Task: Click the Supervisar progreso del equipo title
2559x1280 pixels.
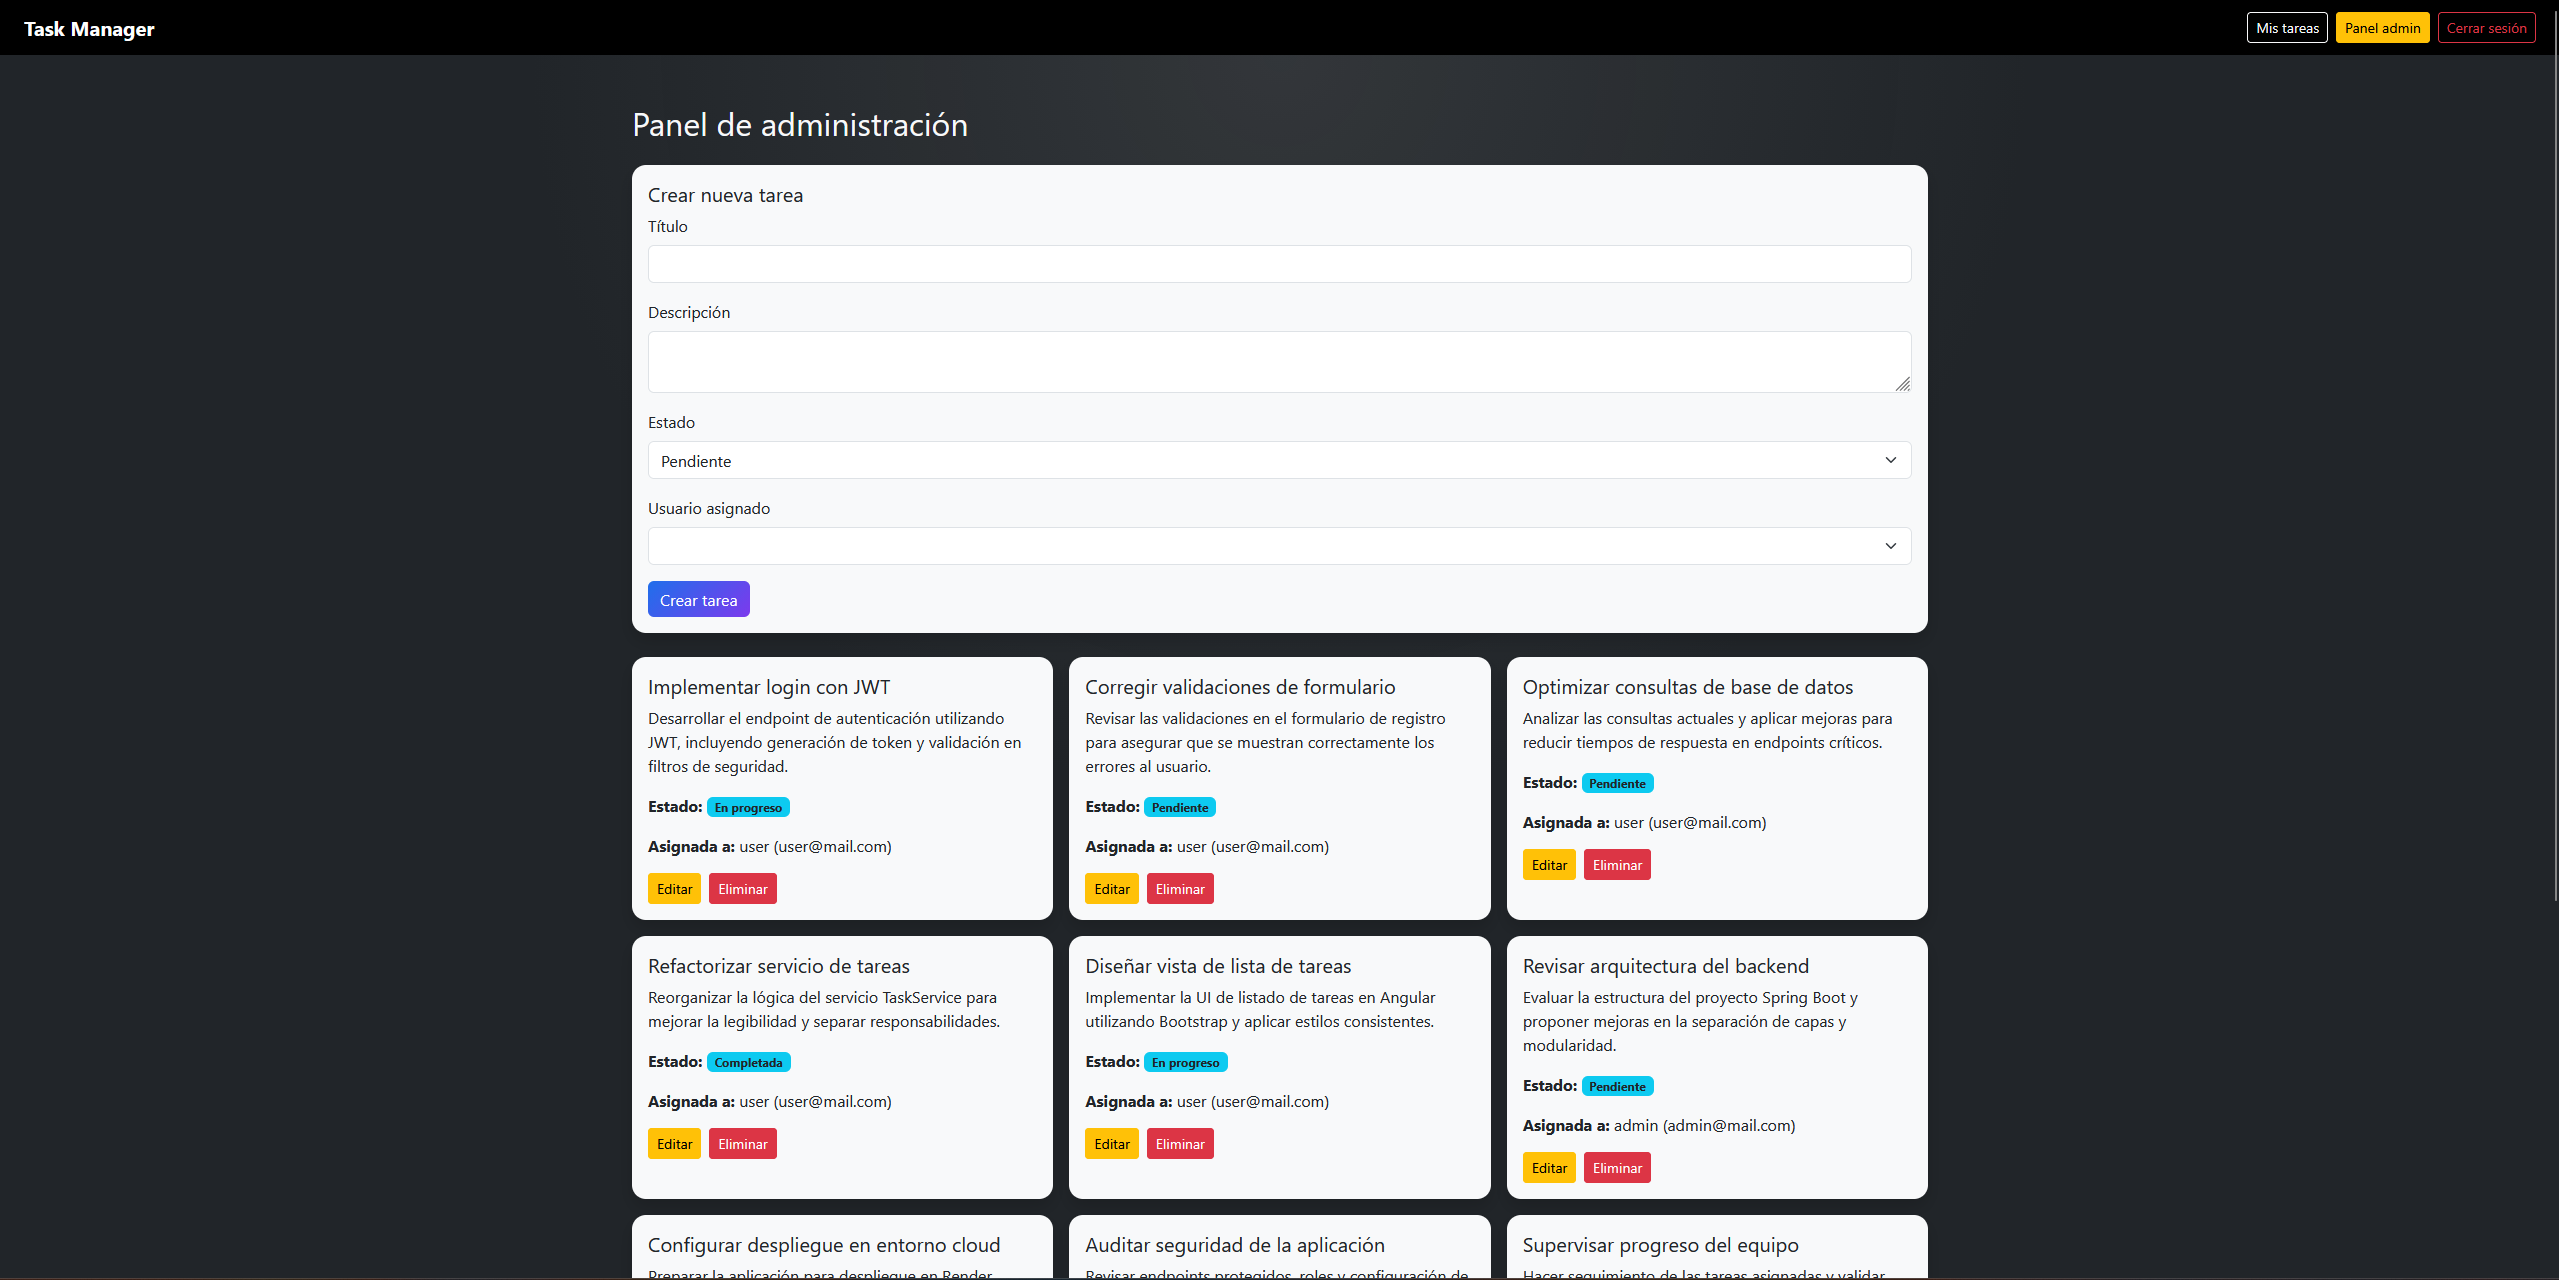Action: pyautogui.click(x=1661, y=1245)
